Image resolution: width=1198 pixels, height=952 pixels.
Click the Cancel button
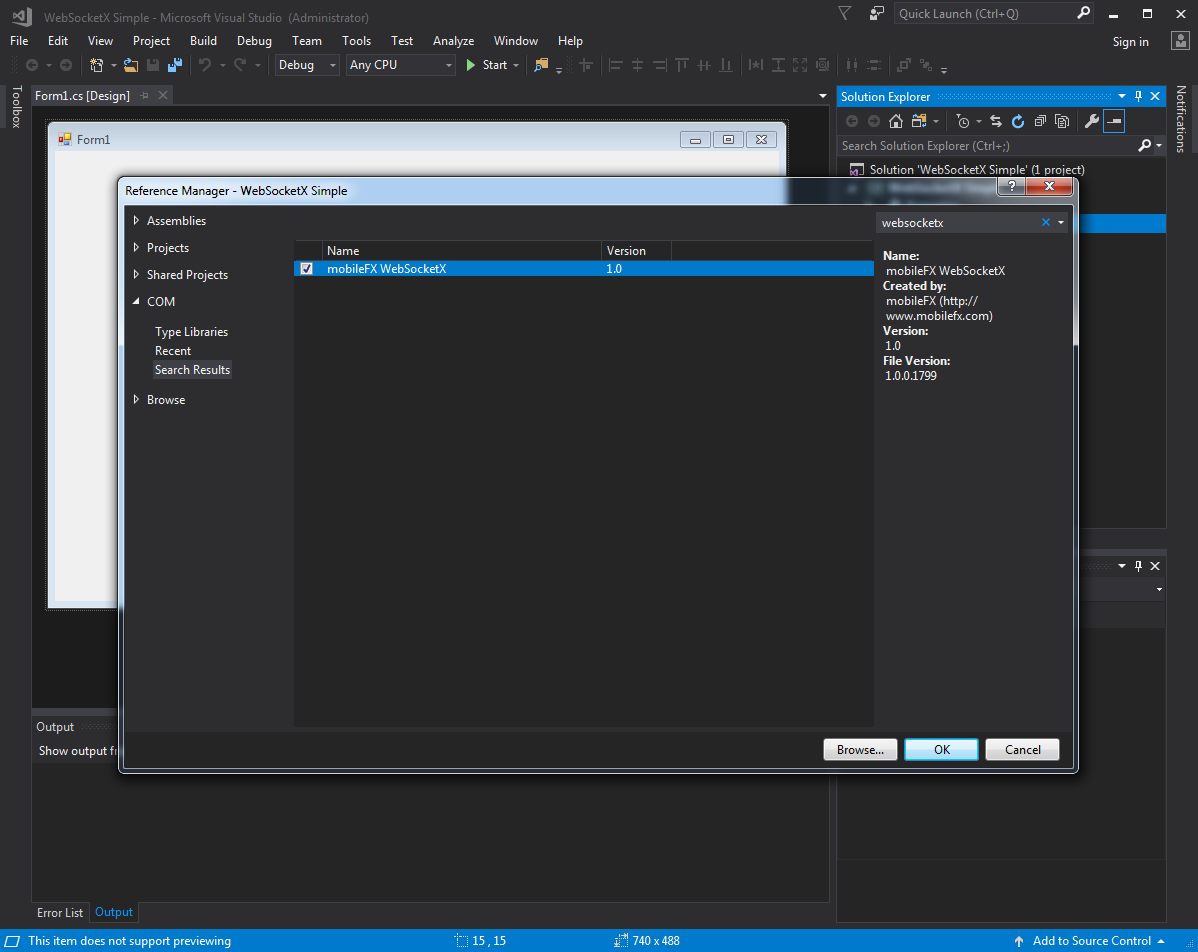[1022, 750]
